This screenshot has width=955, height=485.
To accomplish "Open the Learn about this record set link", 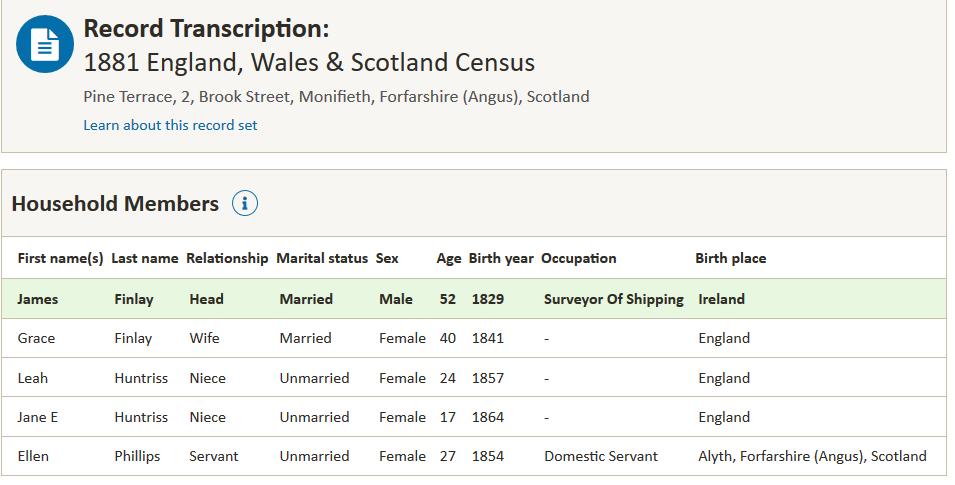I will point(170,125).
